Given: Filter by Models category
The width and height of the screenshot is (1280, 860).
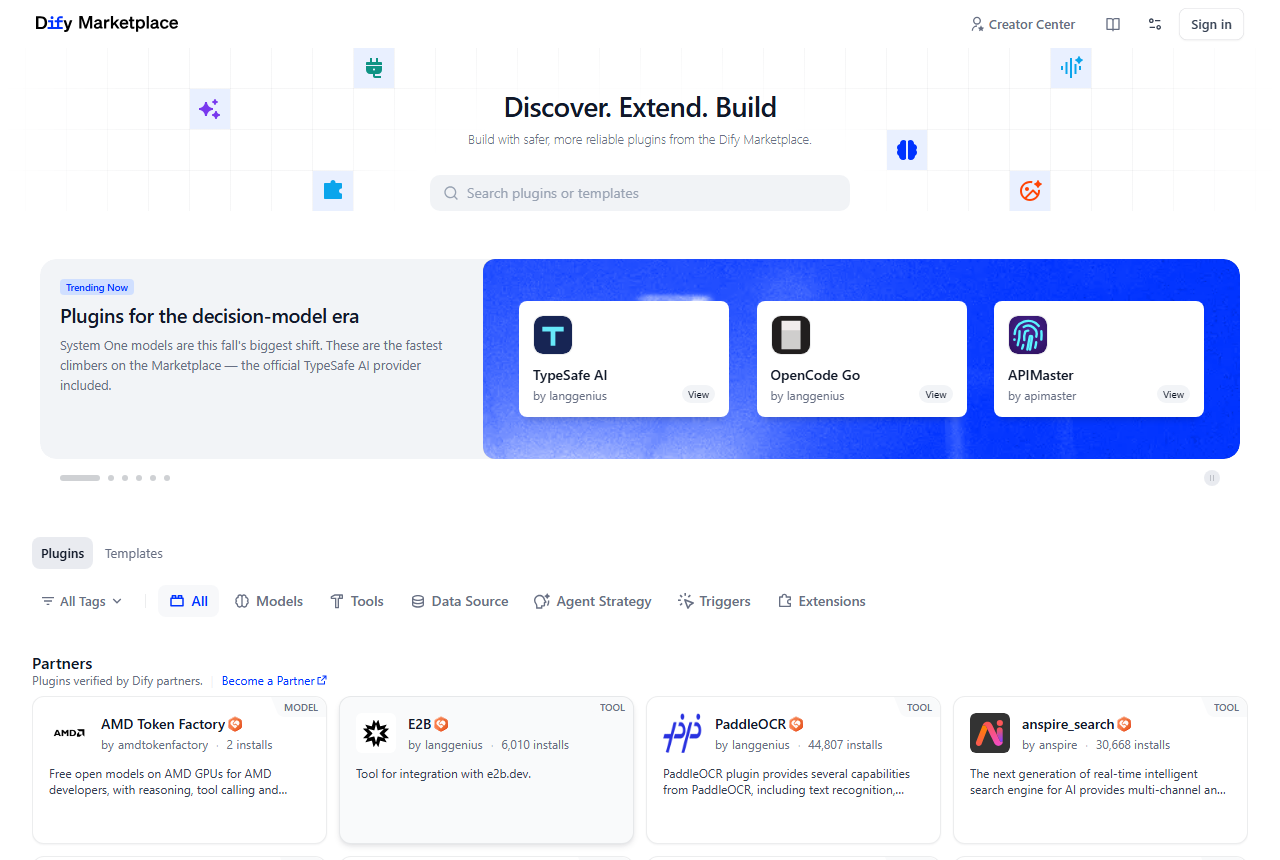Looking at the screenshot, I should coord(269,601).
